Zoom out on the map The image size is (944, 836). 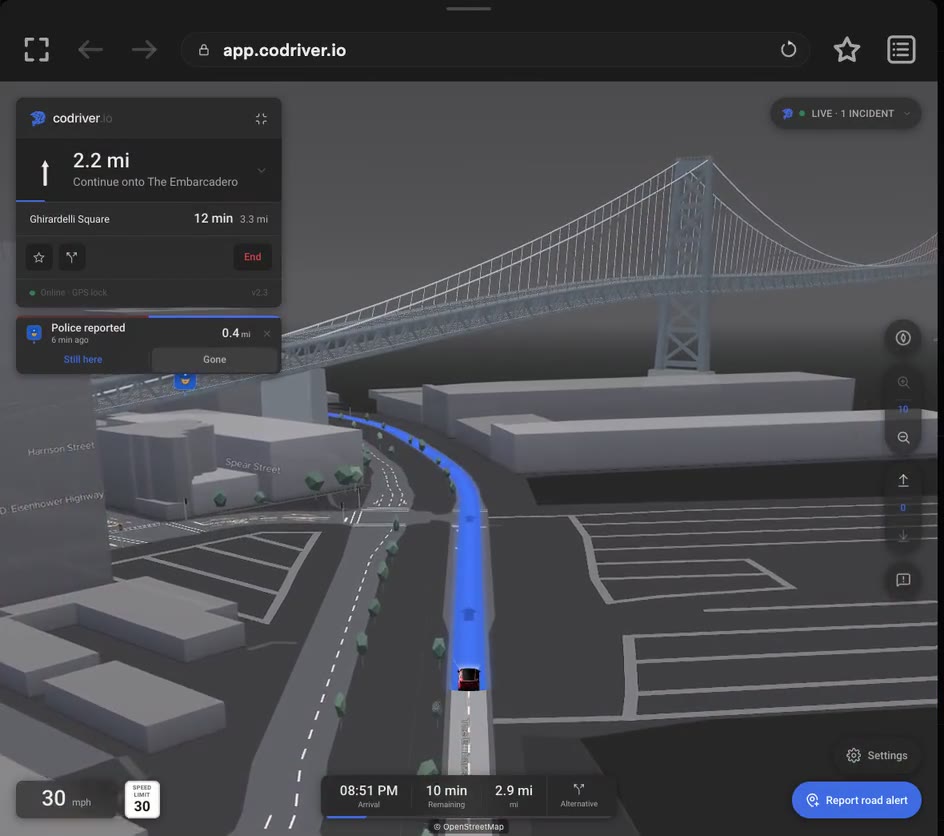tap(903, 438)
